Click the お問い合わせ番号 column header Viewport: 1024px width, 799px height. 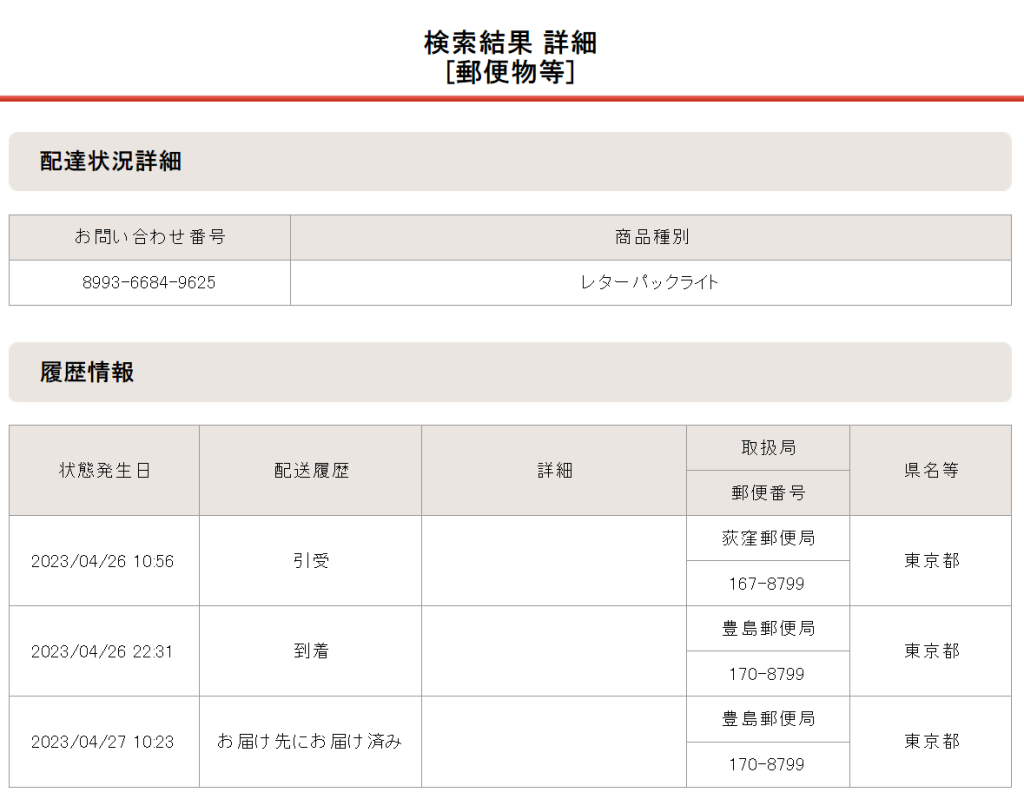[x=149, y=238]
